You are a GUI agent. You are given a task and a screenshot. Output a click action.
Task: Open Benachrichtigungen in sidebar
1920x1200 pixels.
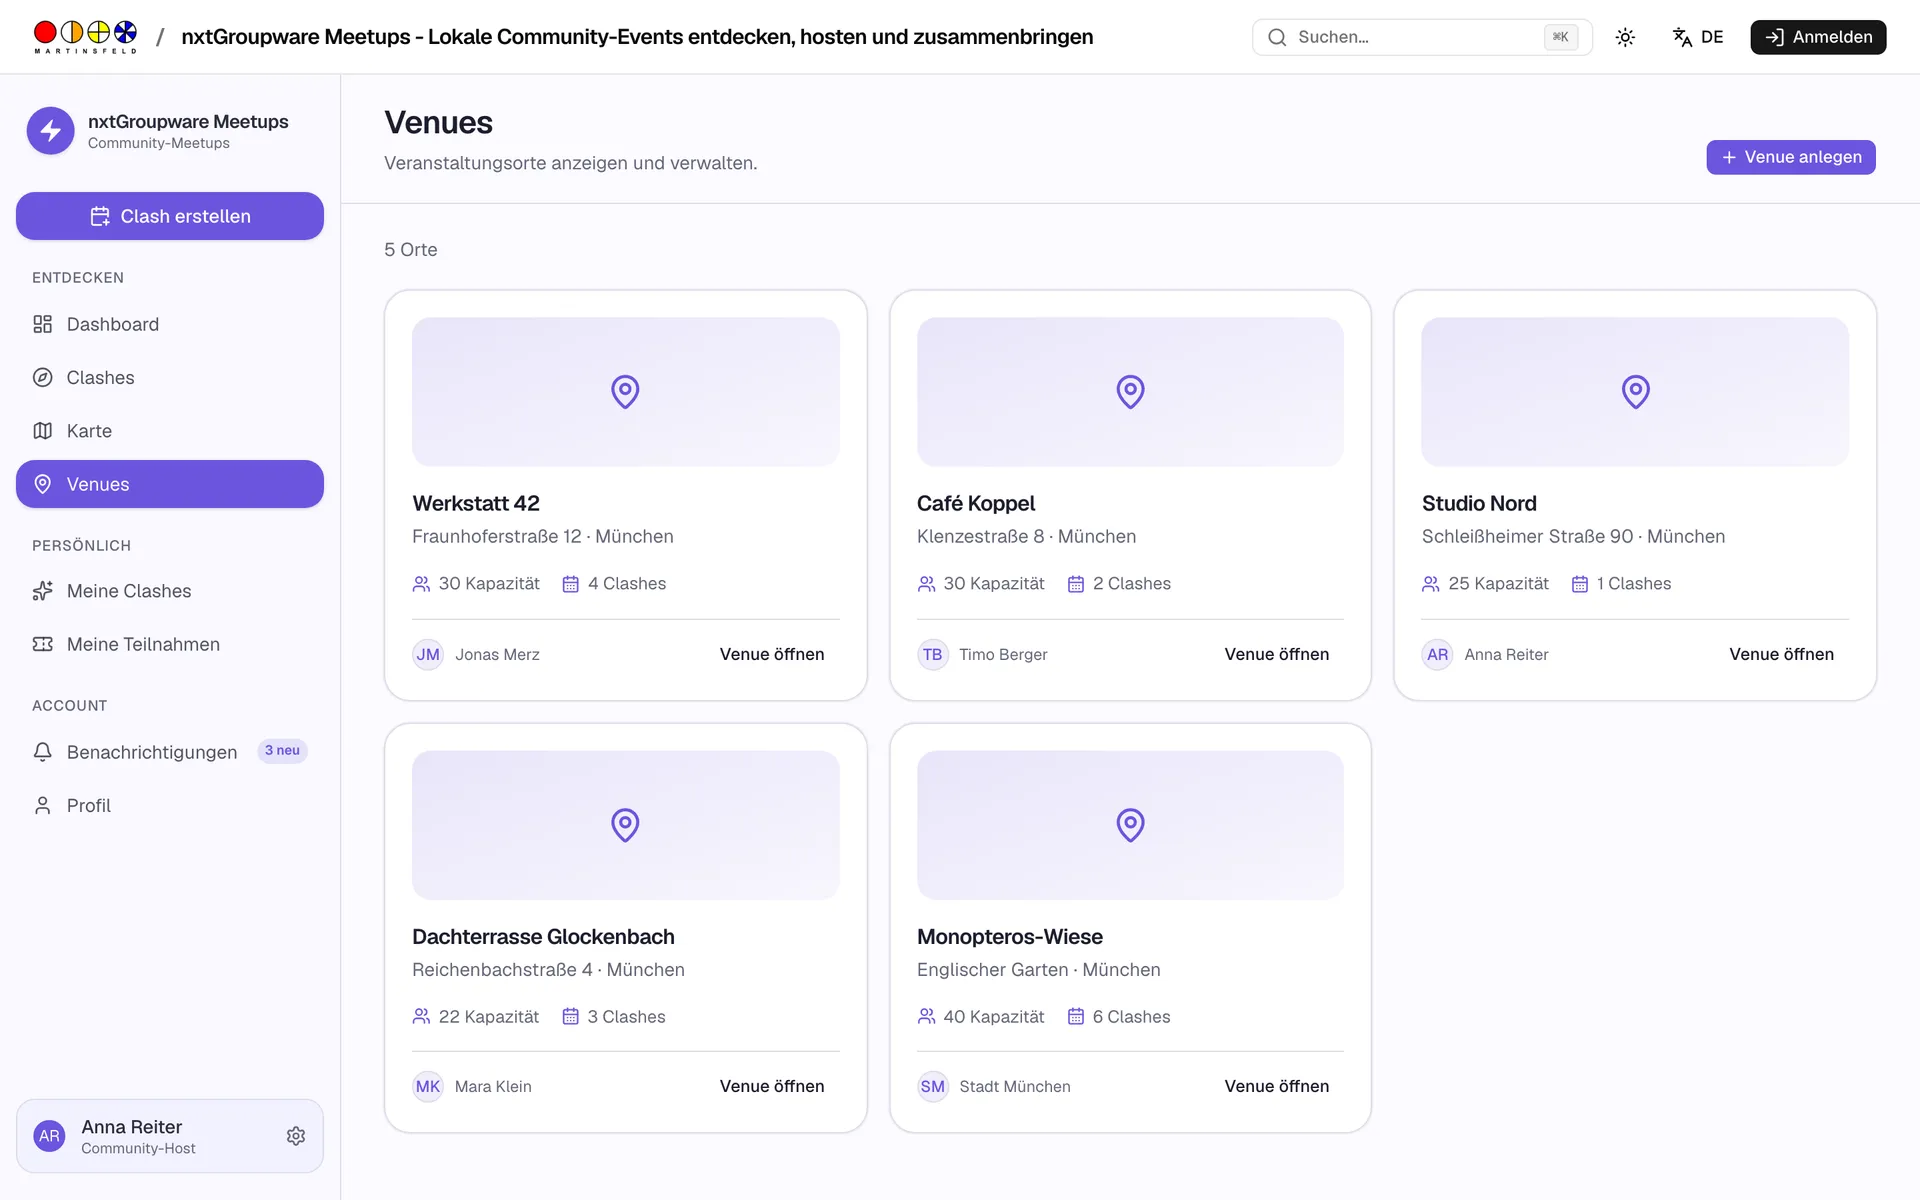[170, 752]
